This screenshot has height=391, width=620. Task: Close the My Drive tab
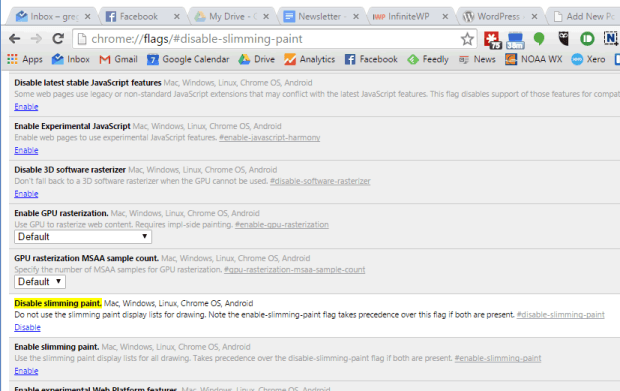coord(266,17)
